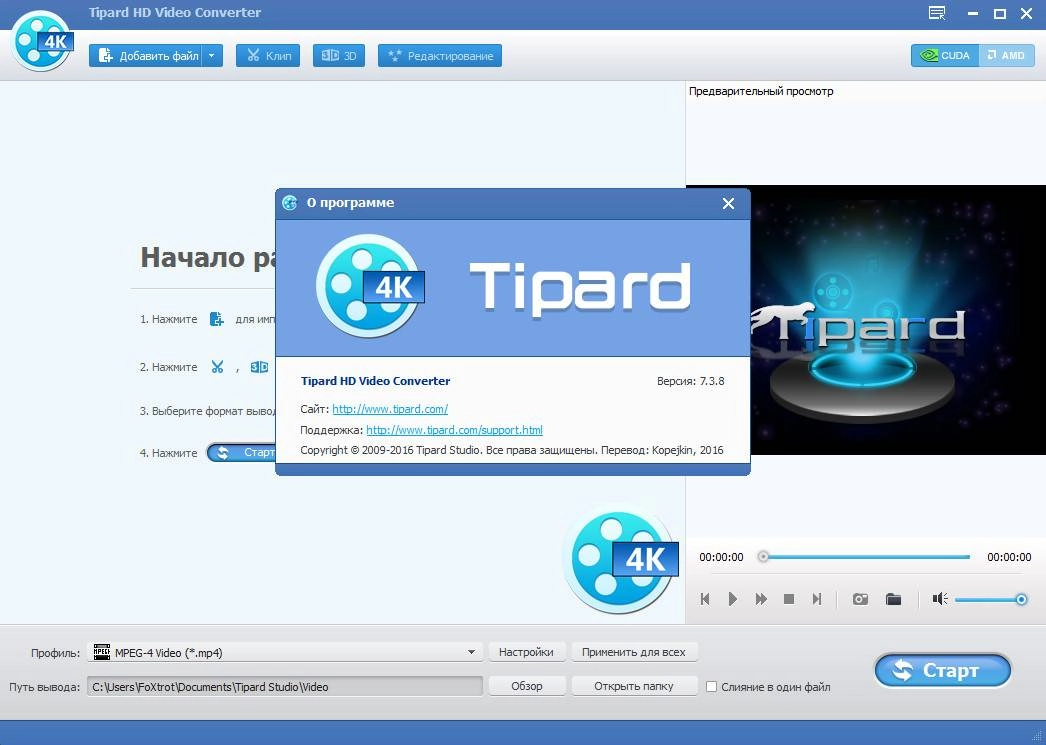
Task: Toggle AMD acceleration
Action: click(1007, 55)
